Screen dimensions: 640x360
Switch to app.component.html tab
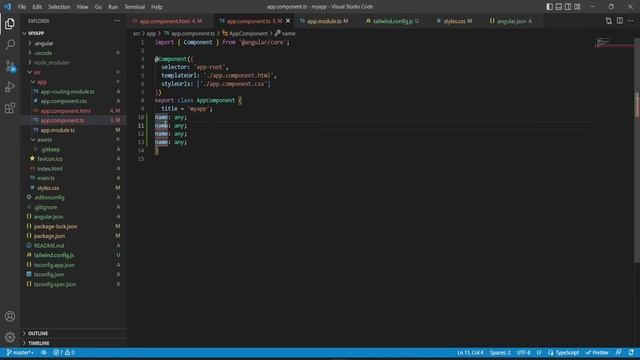[171, 21]
